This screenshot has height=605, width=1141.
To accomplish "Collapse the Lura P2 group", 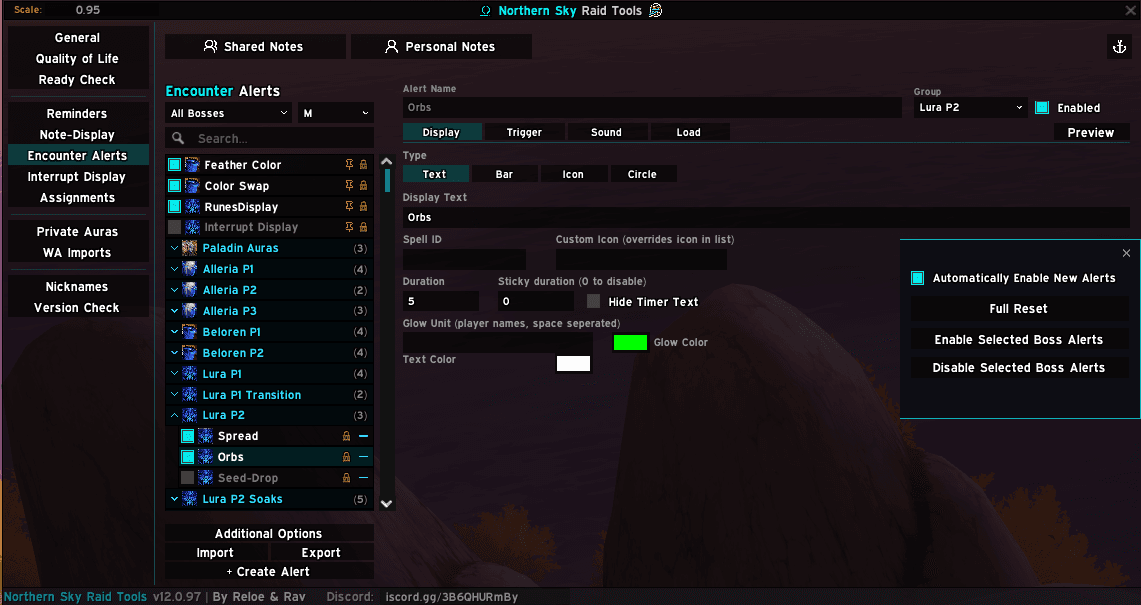I will click(175, 416).
